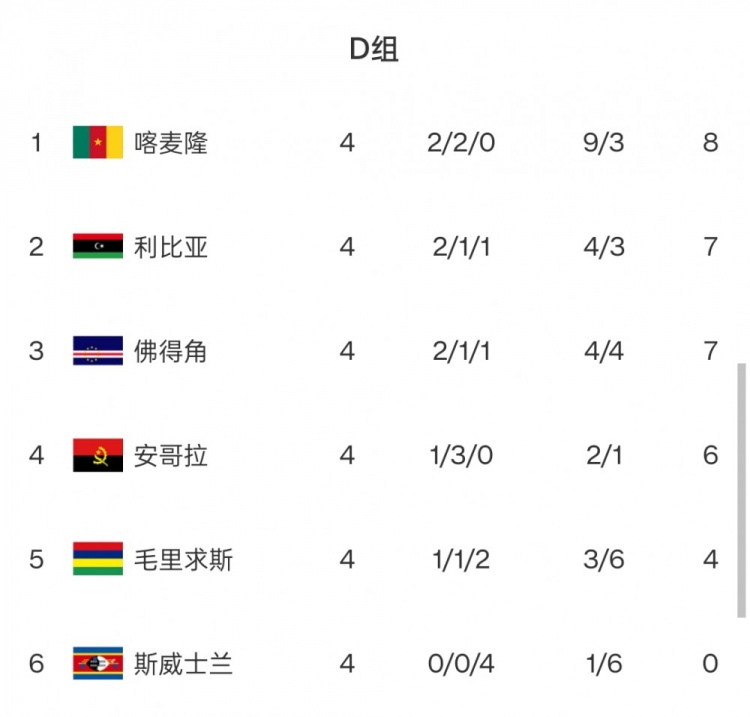Screen dimensions: 750x717
Task: Click Cameroon's 9/3 goals record
Action: [x=604, y=142]
